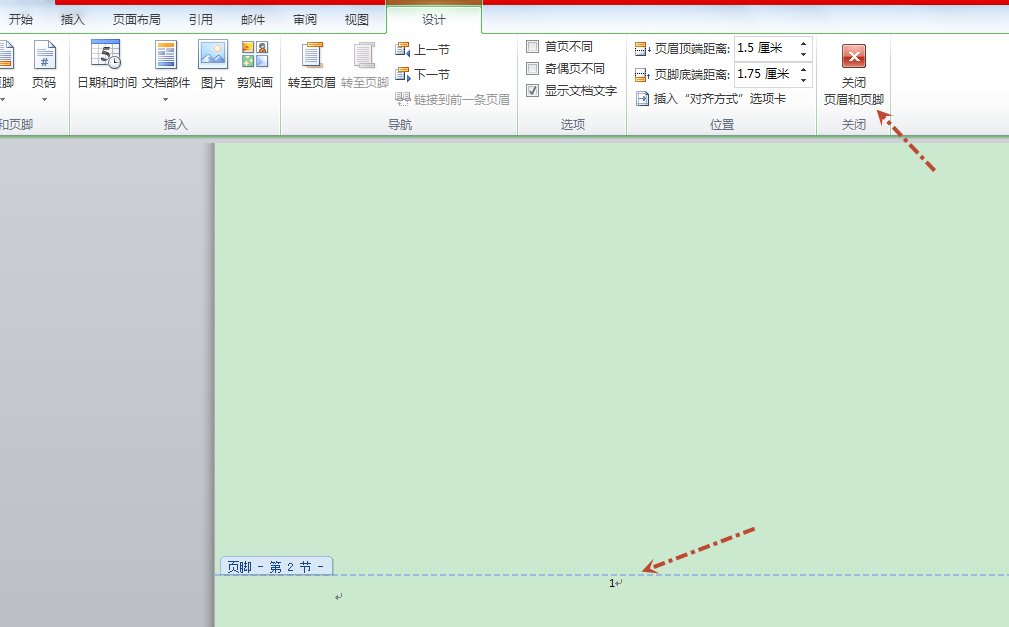1009x627 pixels.
Task: Enable different first page (首页不同)
Action: point(532,46)
